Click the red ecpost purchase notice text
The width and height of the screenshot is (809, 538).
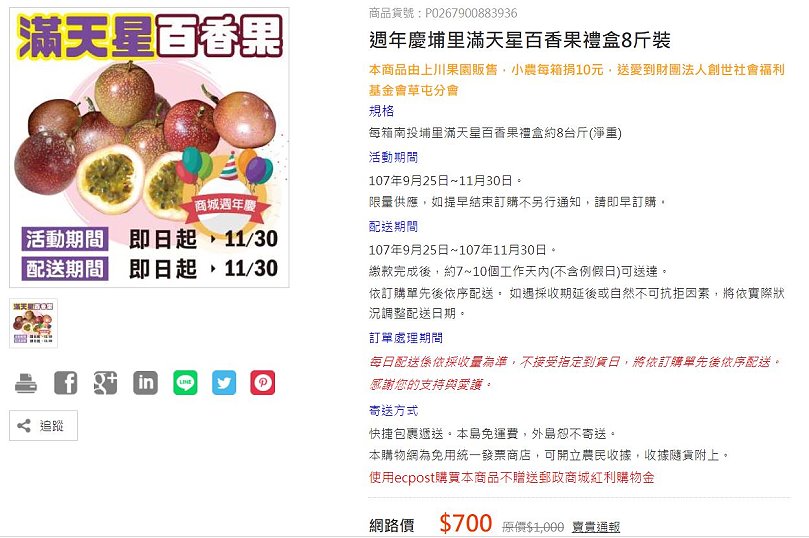(x=511, y=478)
